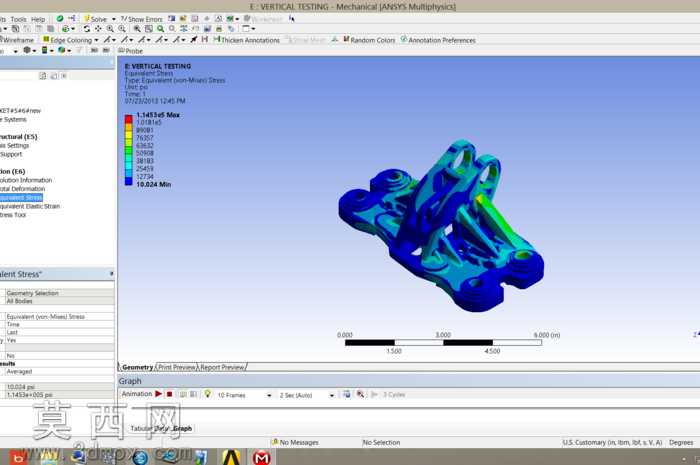The image size is (700, 465).
Task: Pin the Details of Equivalent Stress panel
Action: [111, 274]
